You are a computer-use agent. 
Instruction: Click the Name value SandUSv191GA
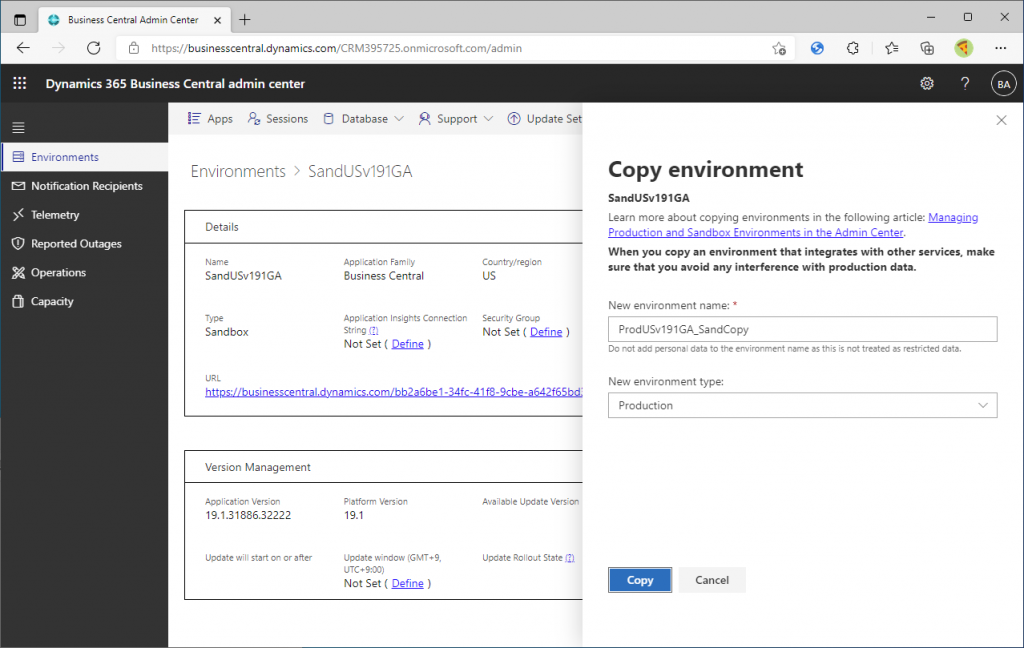[x=244, y=276]
